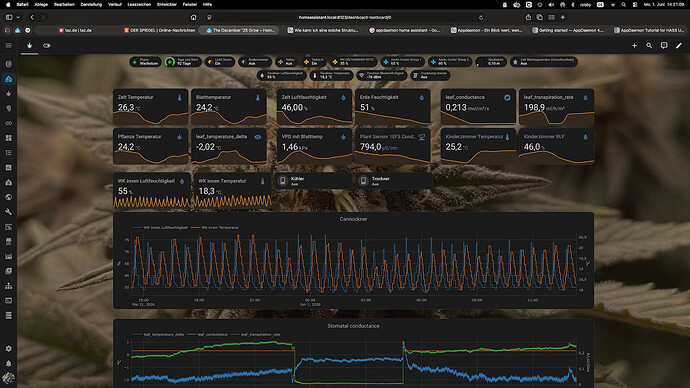Open the settings gear in the sidebar
This screenshot has width=690, height=388.
click(8, 348)
